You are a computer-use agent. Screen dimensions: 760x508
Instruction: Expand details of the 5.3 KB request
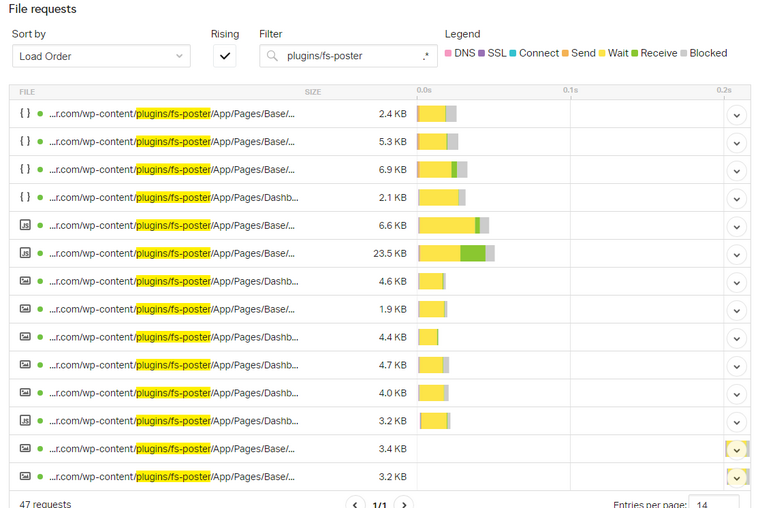[x=736, y=142]
